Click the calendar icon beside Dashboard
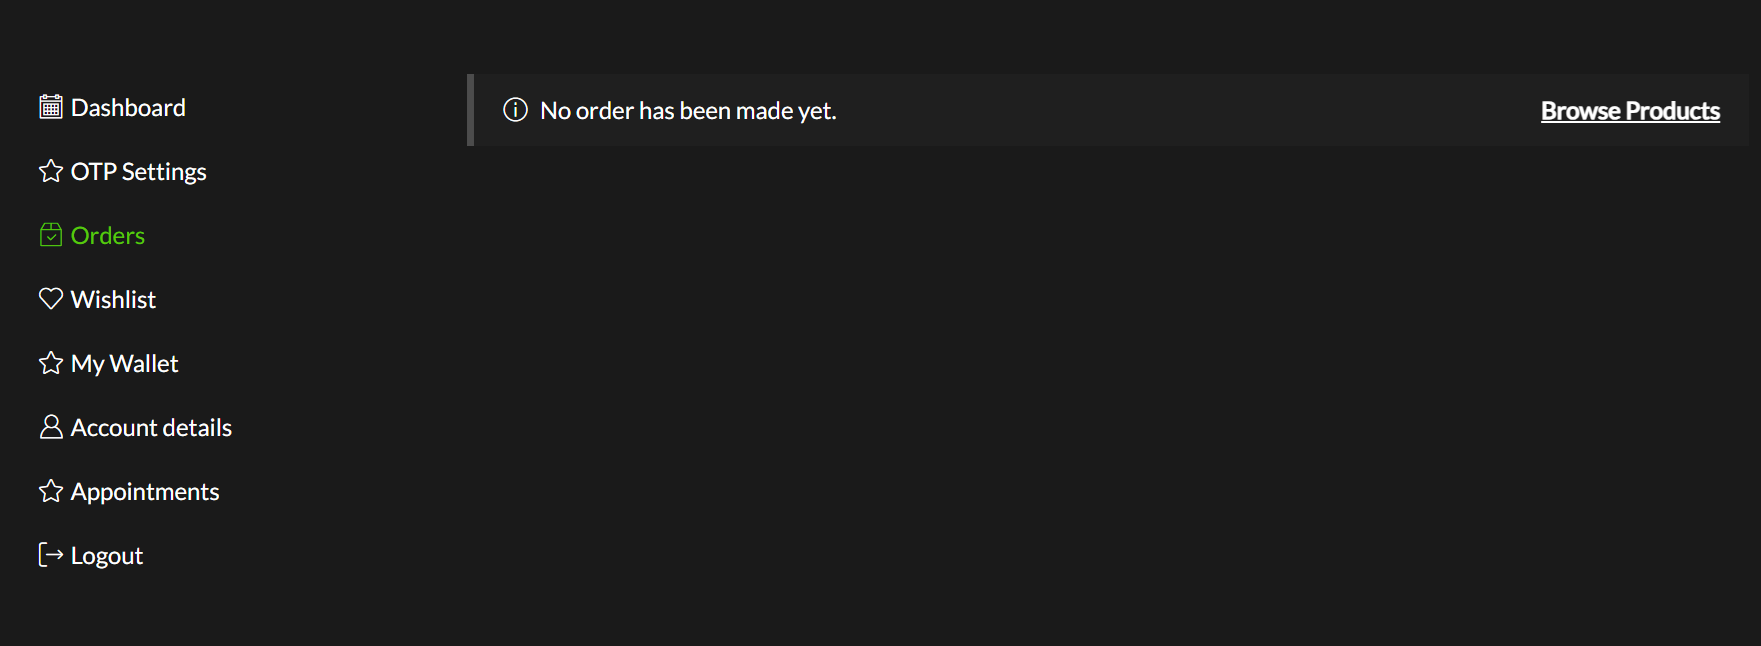 (x=50, y=105)
